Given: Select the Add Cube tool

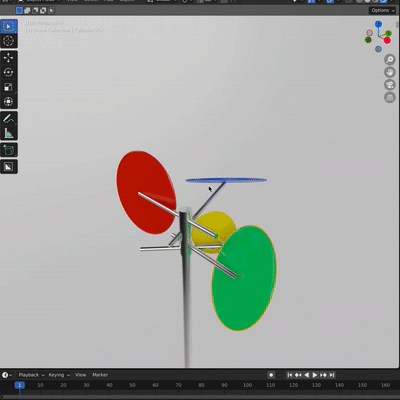Looking at the screenshot, I should point(8,150).
